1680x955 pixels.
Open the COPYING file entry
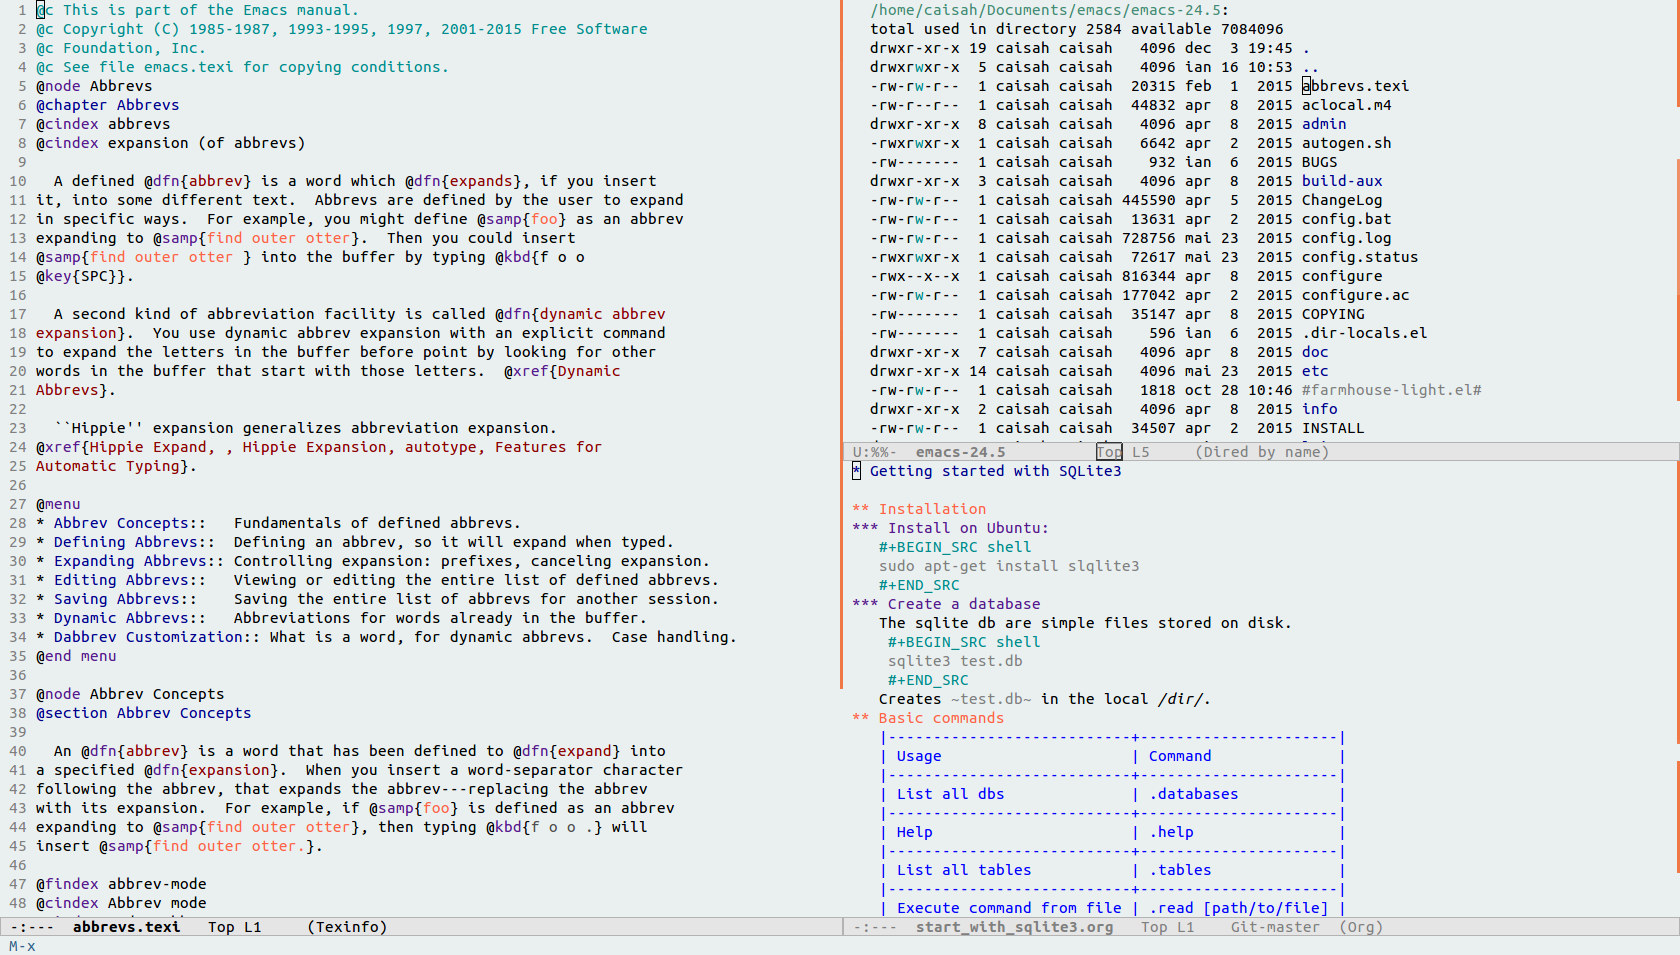1333,314
